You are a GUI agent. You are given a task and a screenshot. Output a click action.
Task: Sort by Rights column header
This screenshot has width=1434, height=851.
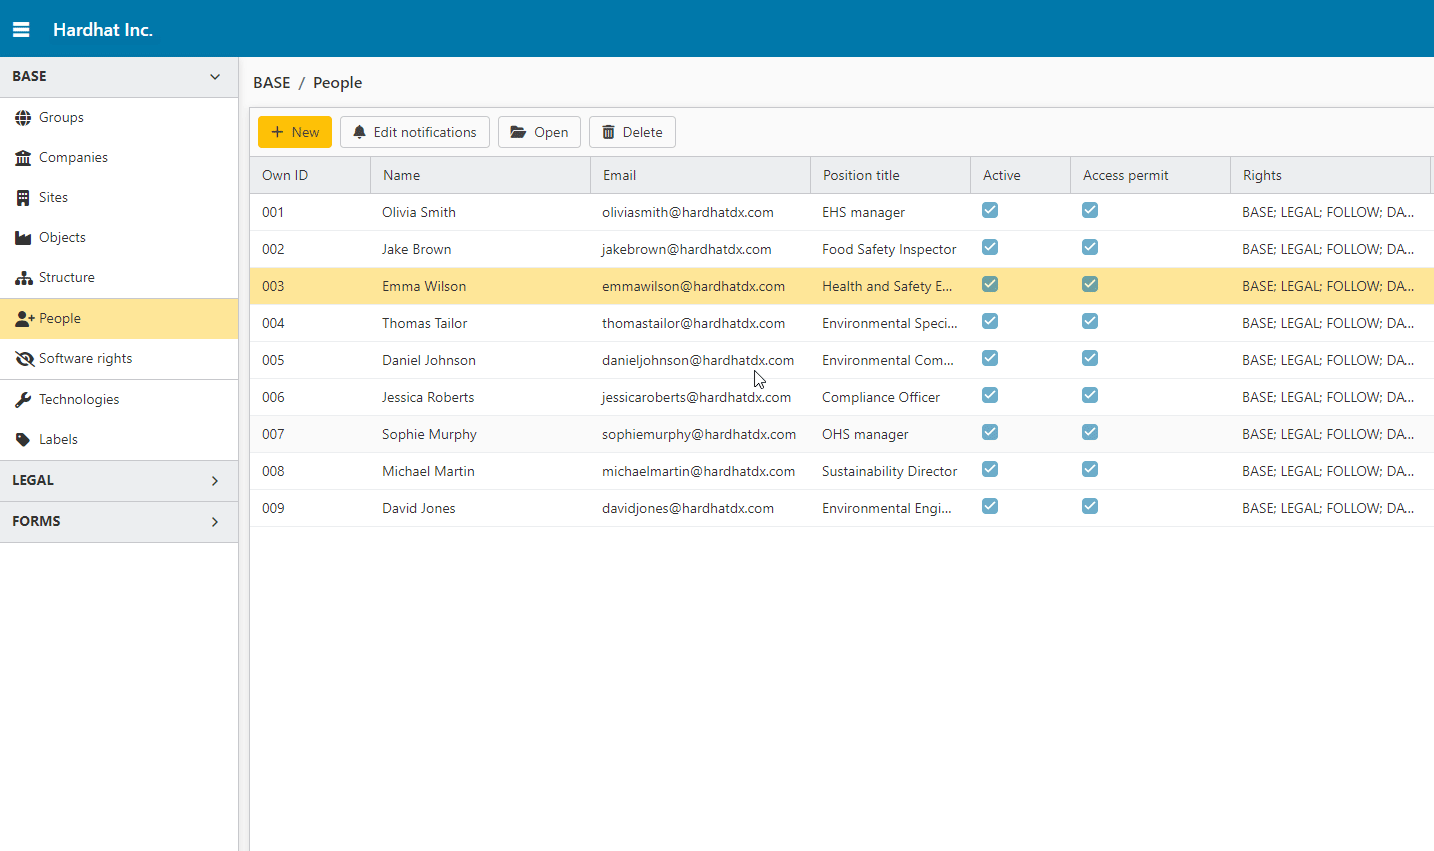click(x=1330, y=175)
